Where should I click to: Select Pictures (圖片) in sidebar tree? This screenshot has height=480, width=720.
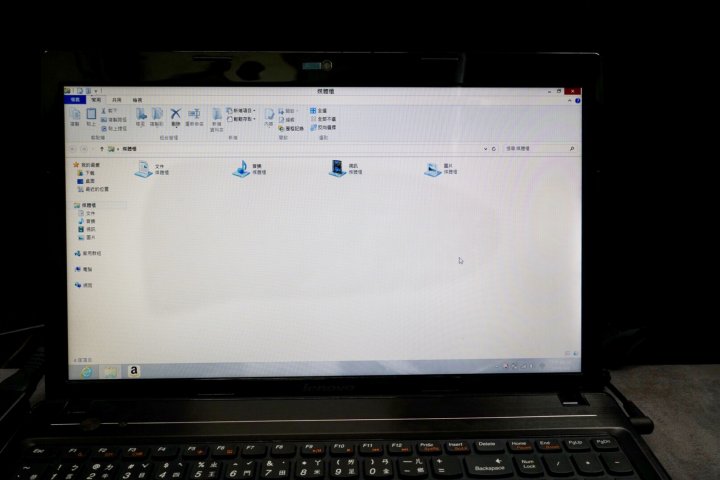click(x=87, y=237)
